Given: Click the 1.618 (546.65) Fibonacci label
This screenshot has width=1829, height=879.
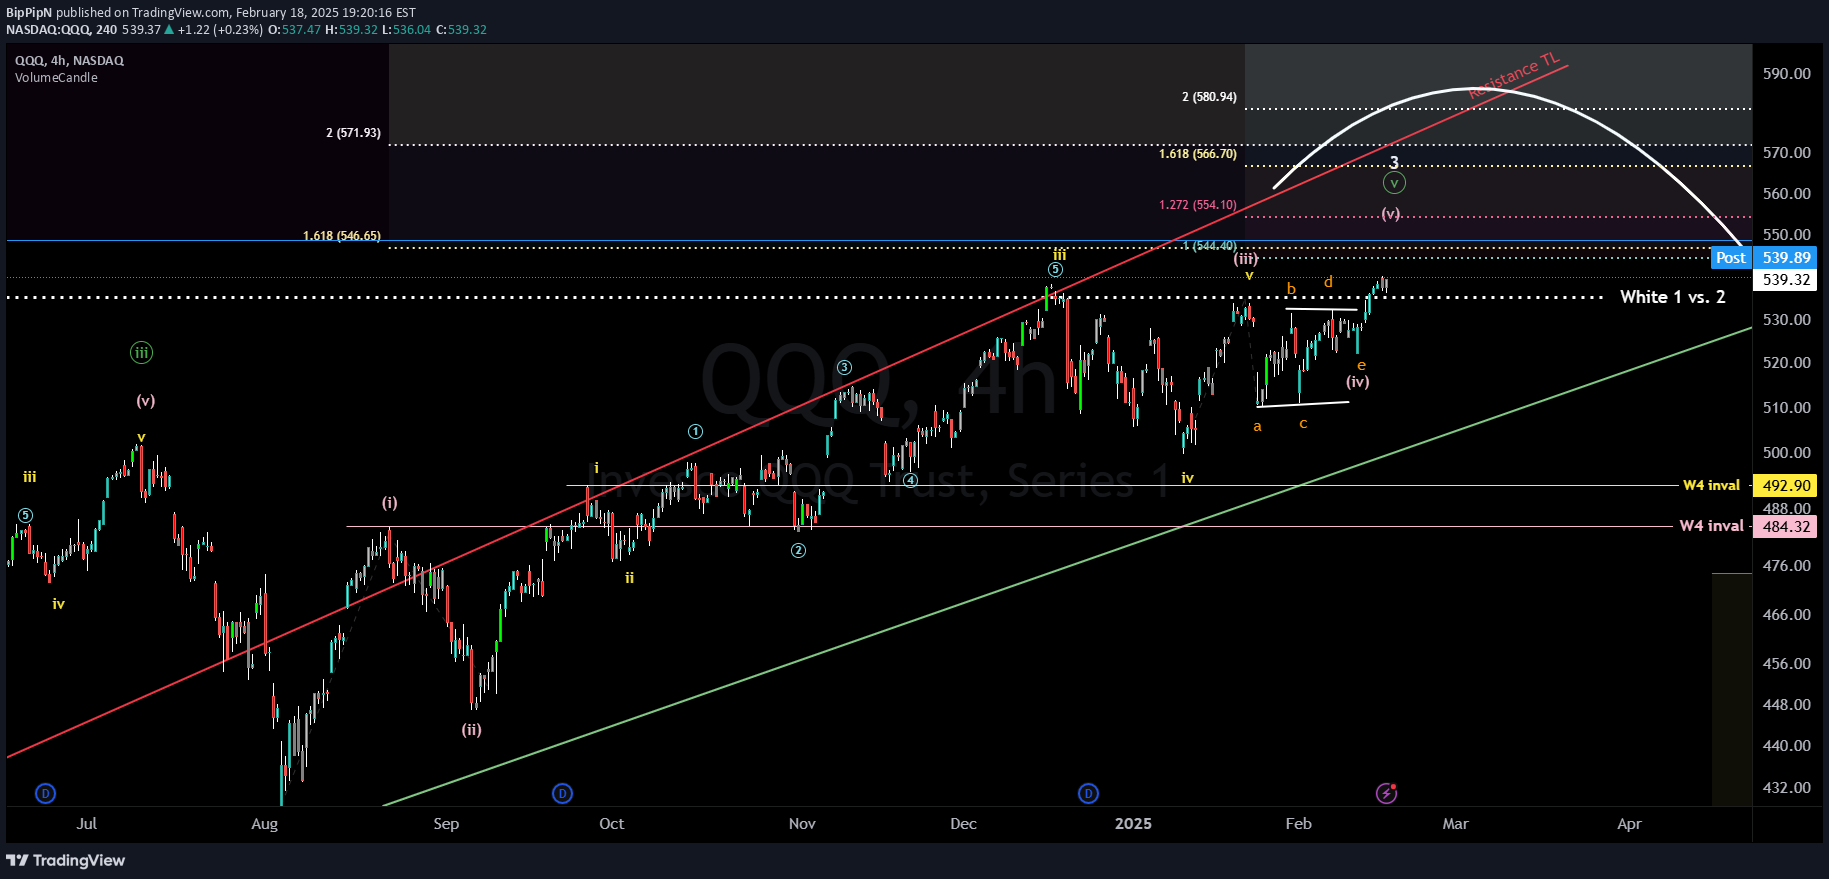Looking at the screenshot, I should (342, 236).
